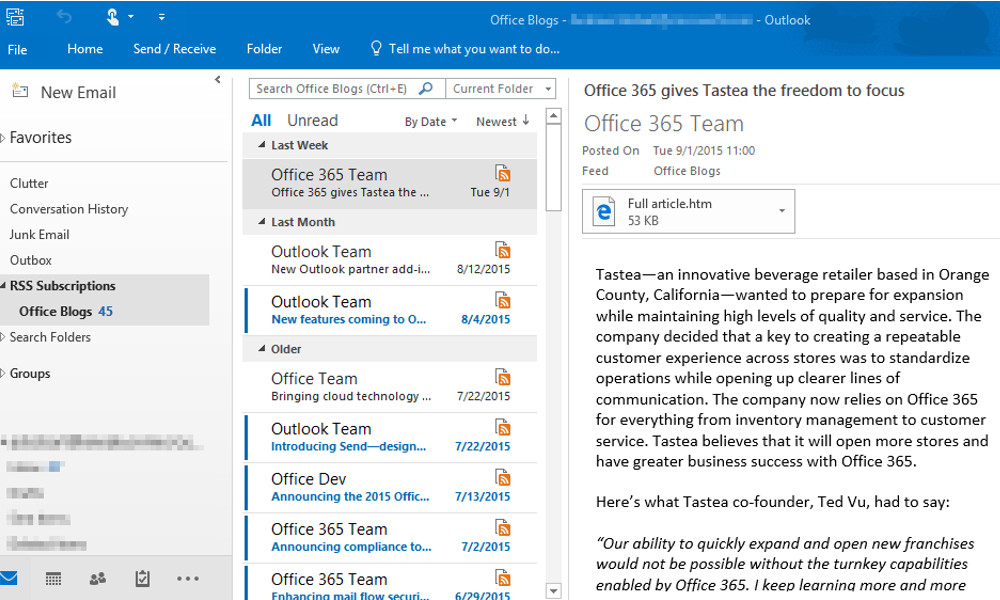This screenshot has height=600, width=1000.
Task: Open the View ribbon tab
Action: tap(326, 49)
